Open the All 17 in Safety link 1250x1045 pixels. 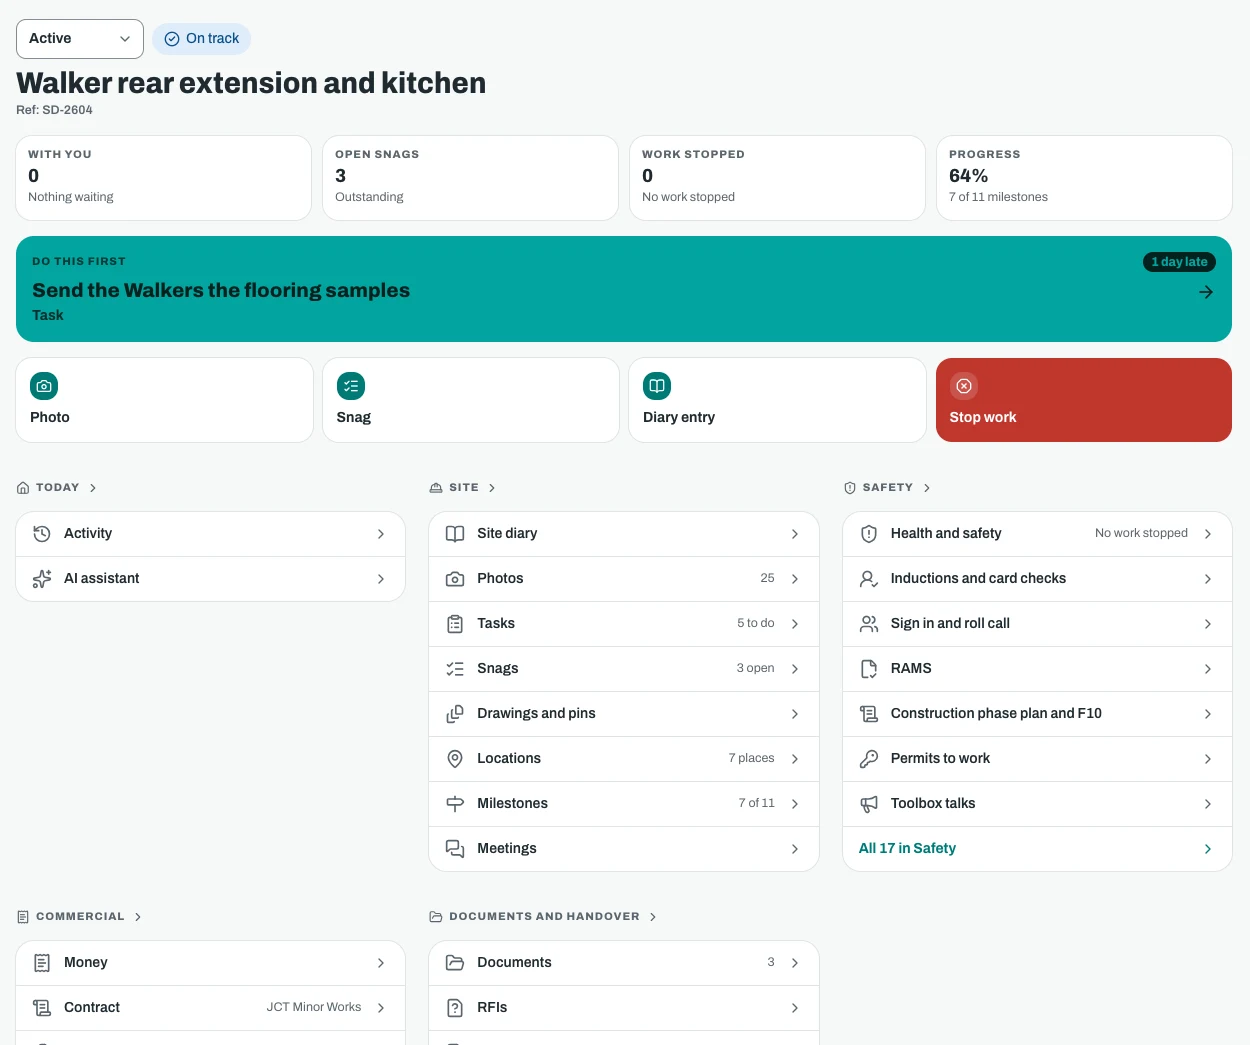pos(1037,849)
